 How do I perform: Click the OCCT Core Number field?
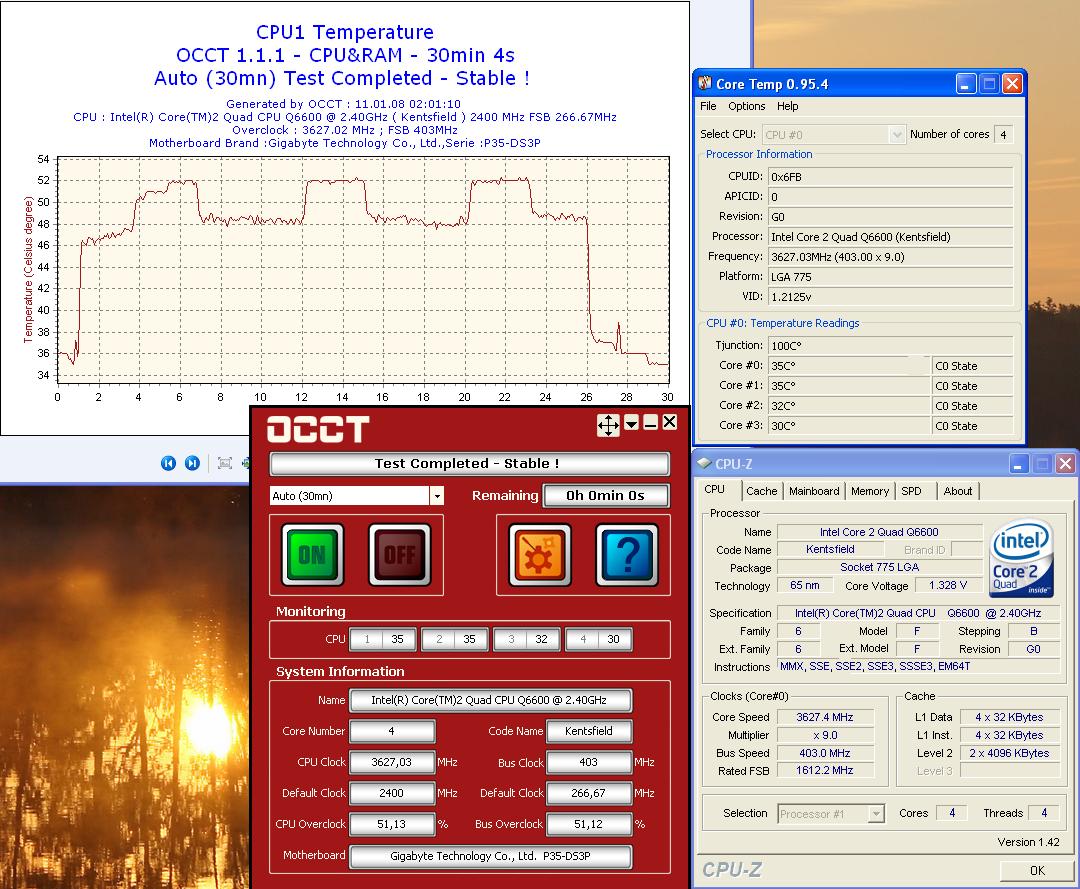pyautogui.click(x=392, y=731)
